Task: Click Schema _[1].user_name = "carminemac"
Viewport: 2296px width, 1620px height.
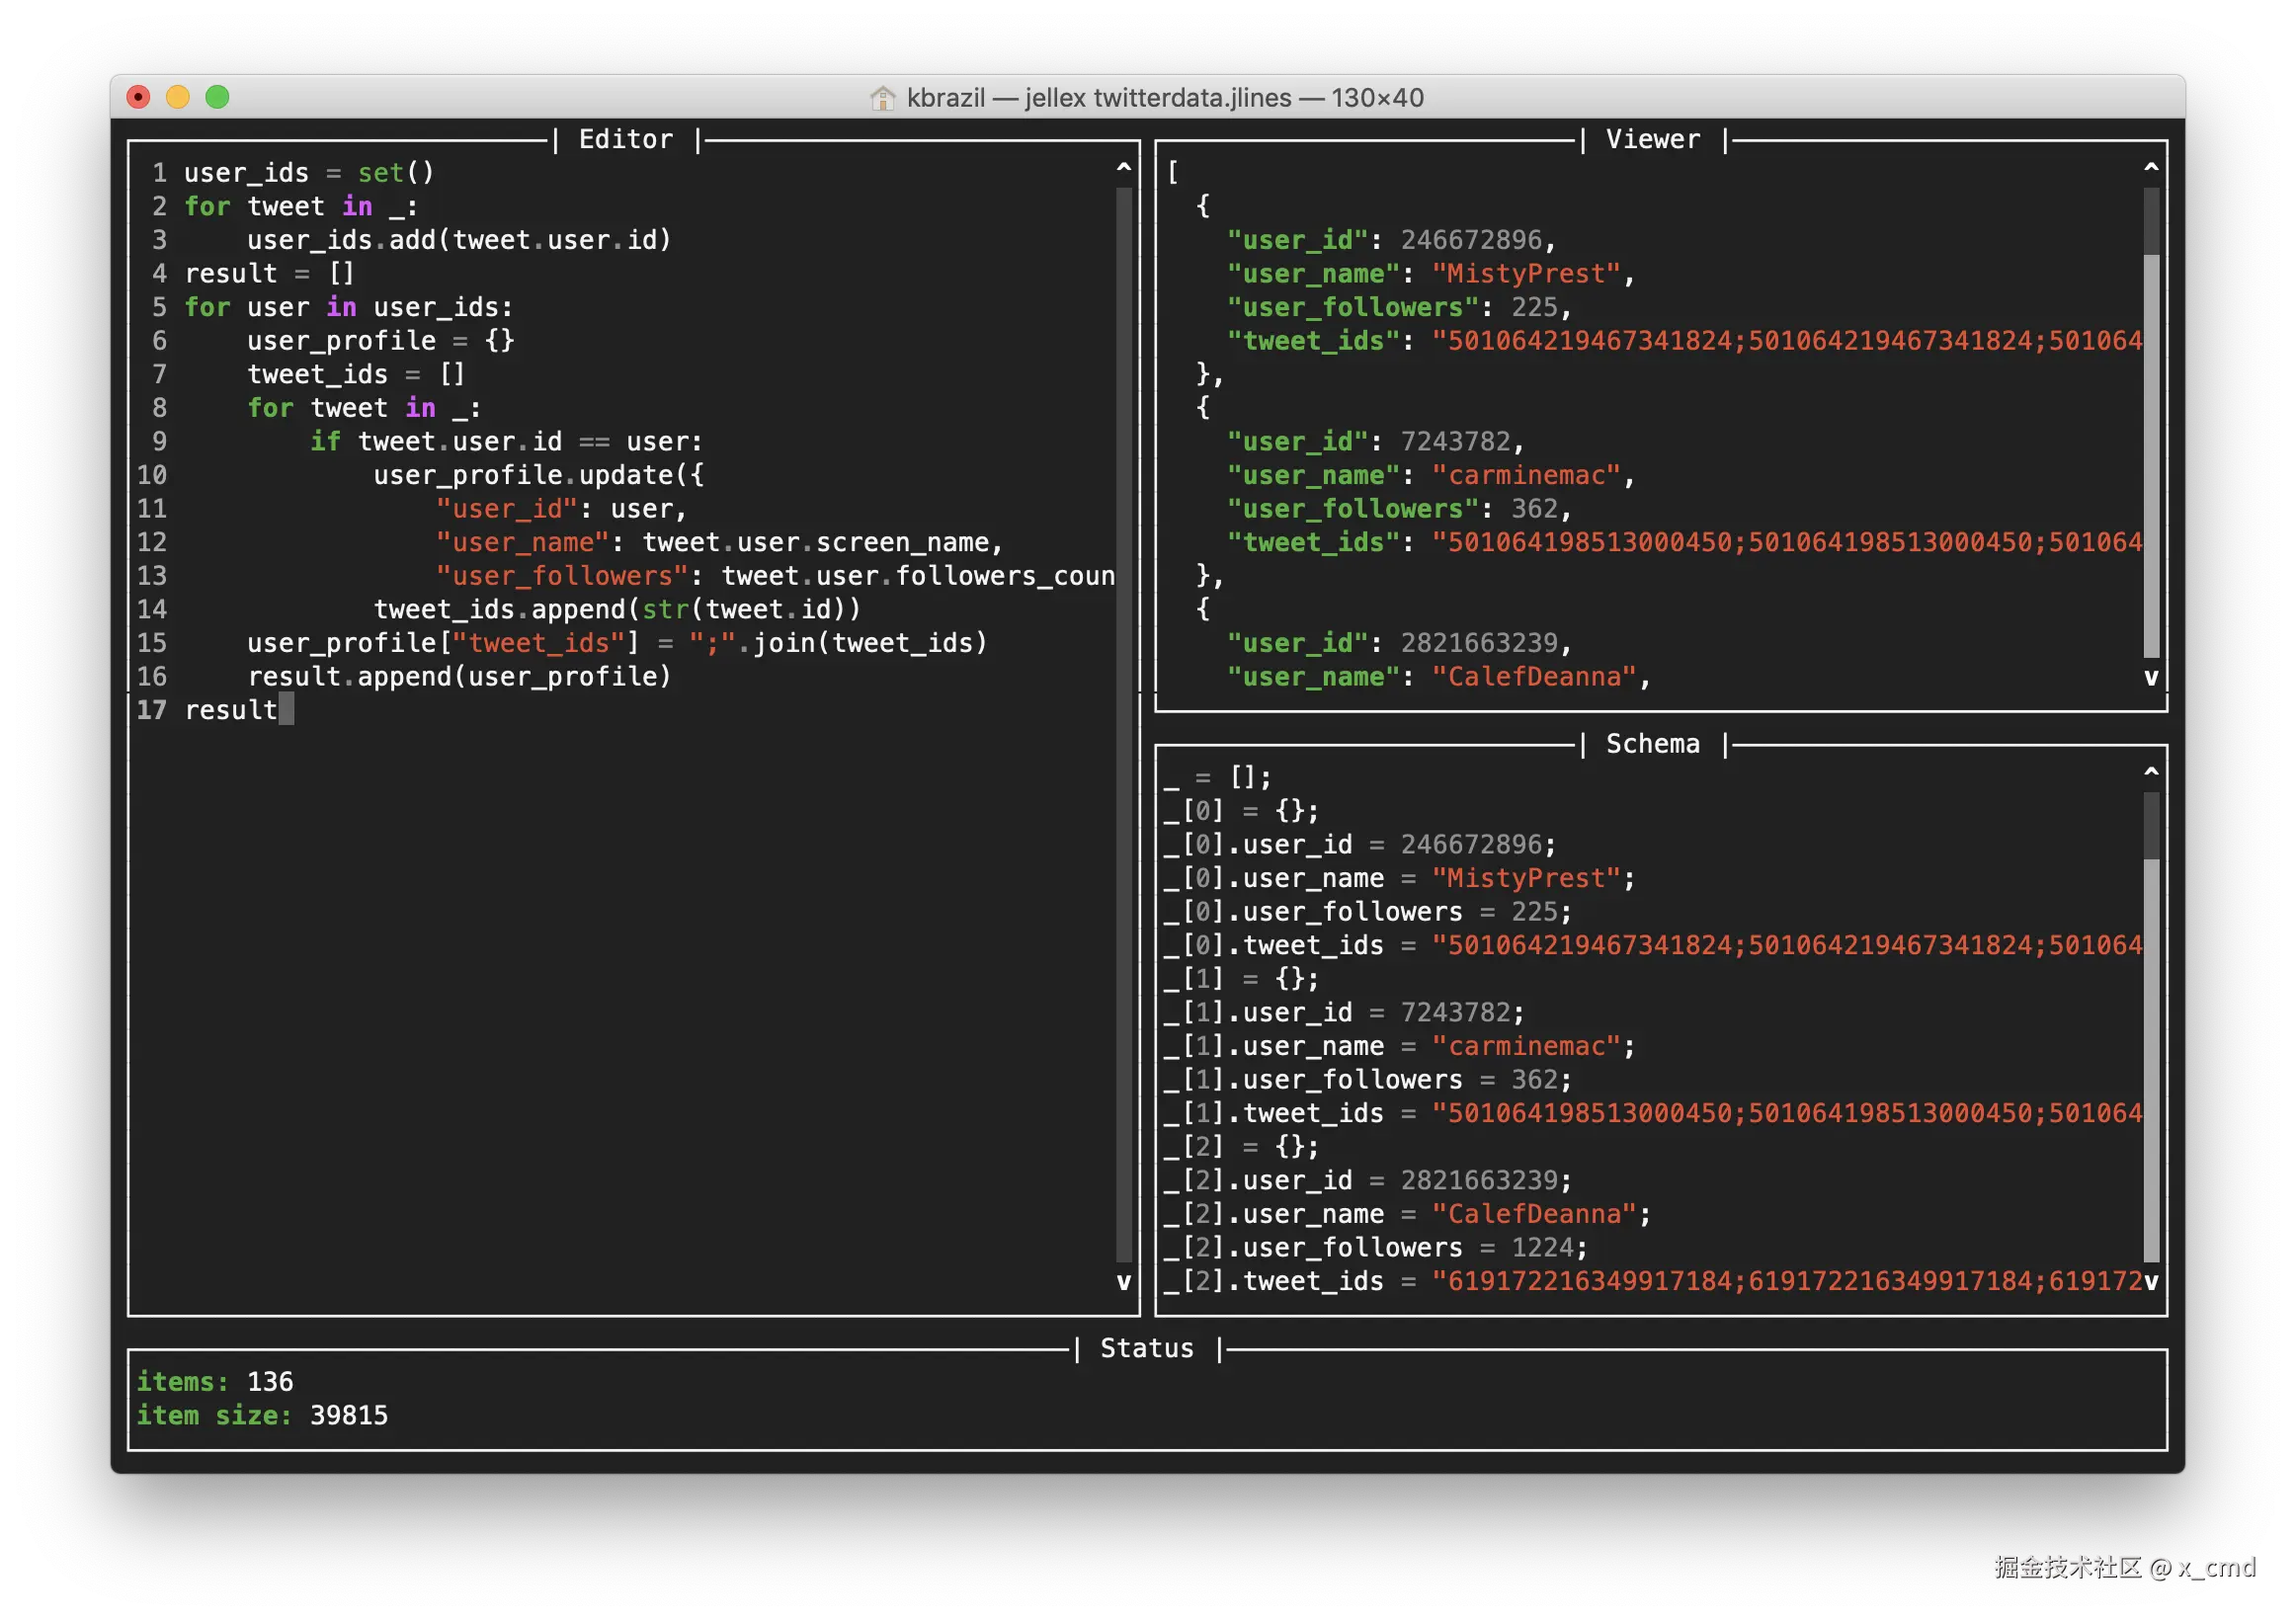Action: pos(1399,1046)
